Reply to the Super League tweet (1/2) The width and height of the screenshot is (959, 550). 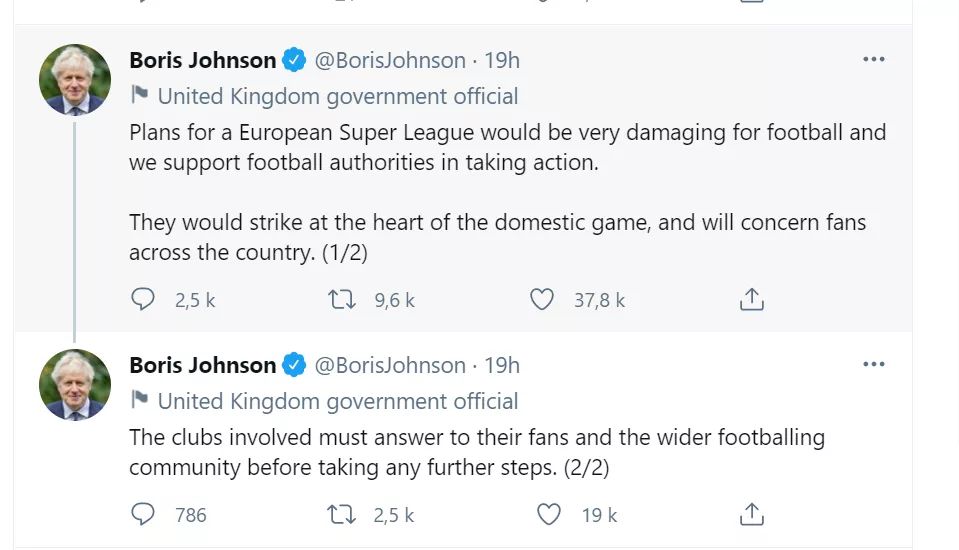pyautogui.click(x=144, y=299)
